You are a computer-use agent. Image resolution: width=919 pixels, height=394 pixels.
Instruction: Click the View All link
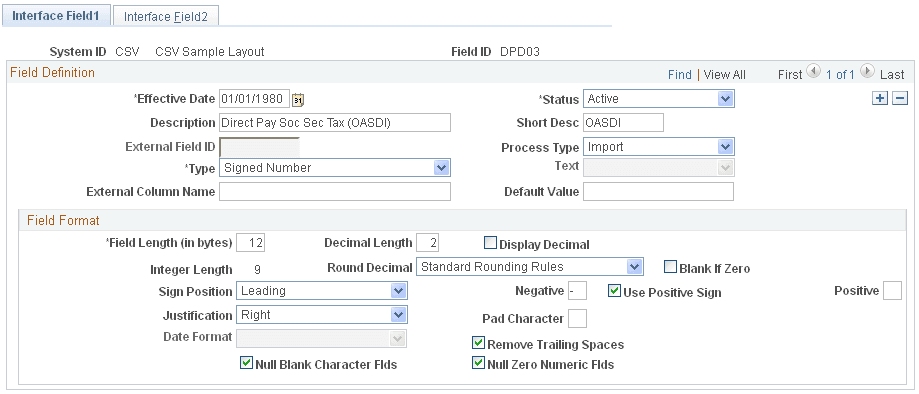724,74
